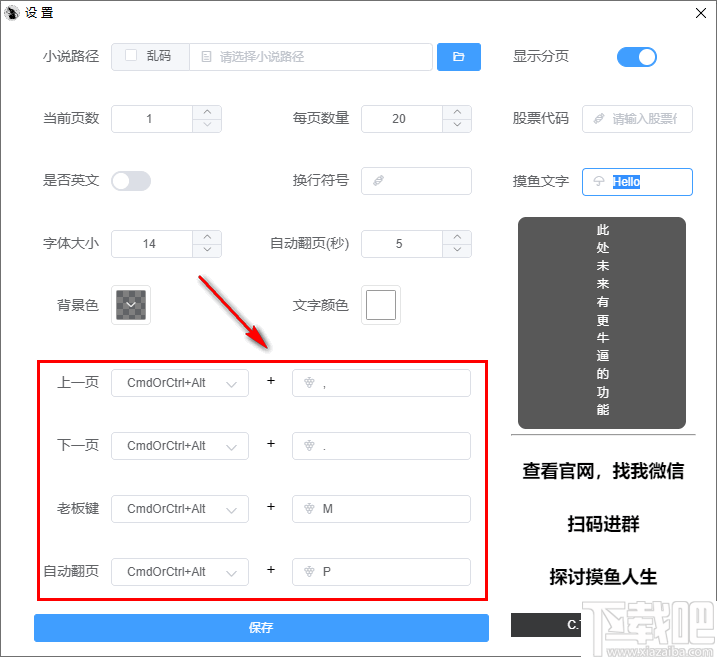Click the umbrella icon in 摸鱼文字 field
This screenshot has width=717, height=657.
click(599, 182)
